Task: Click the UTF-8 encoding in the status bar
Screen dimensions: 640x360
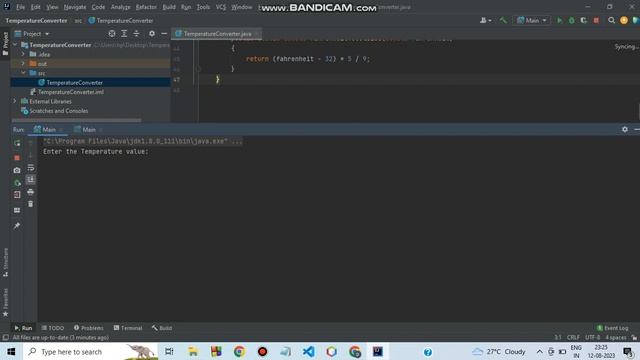Action: (592, 338)
